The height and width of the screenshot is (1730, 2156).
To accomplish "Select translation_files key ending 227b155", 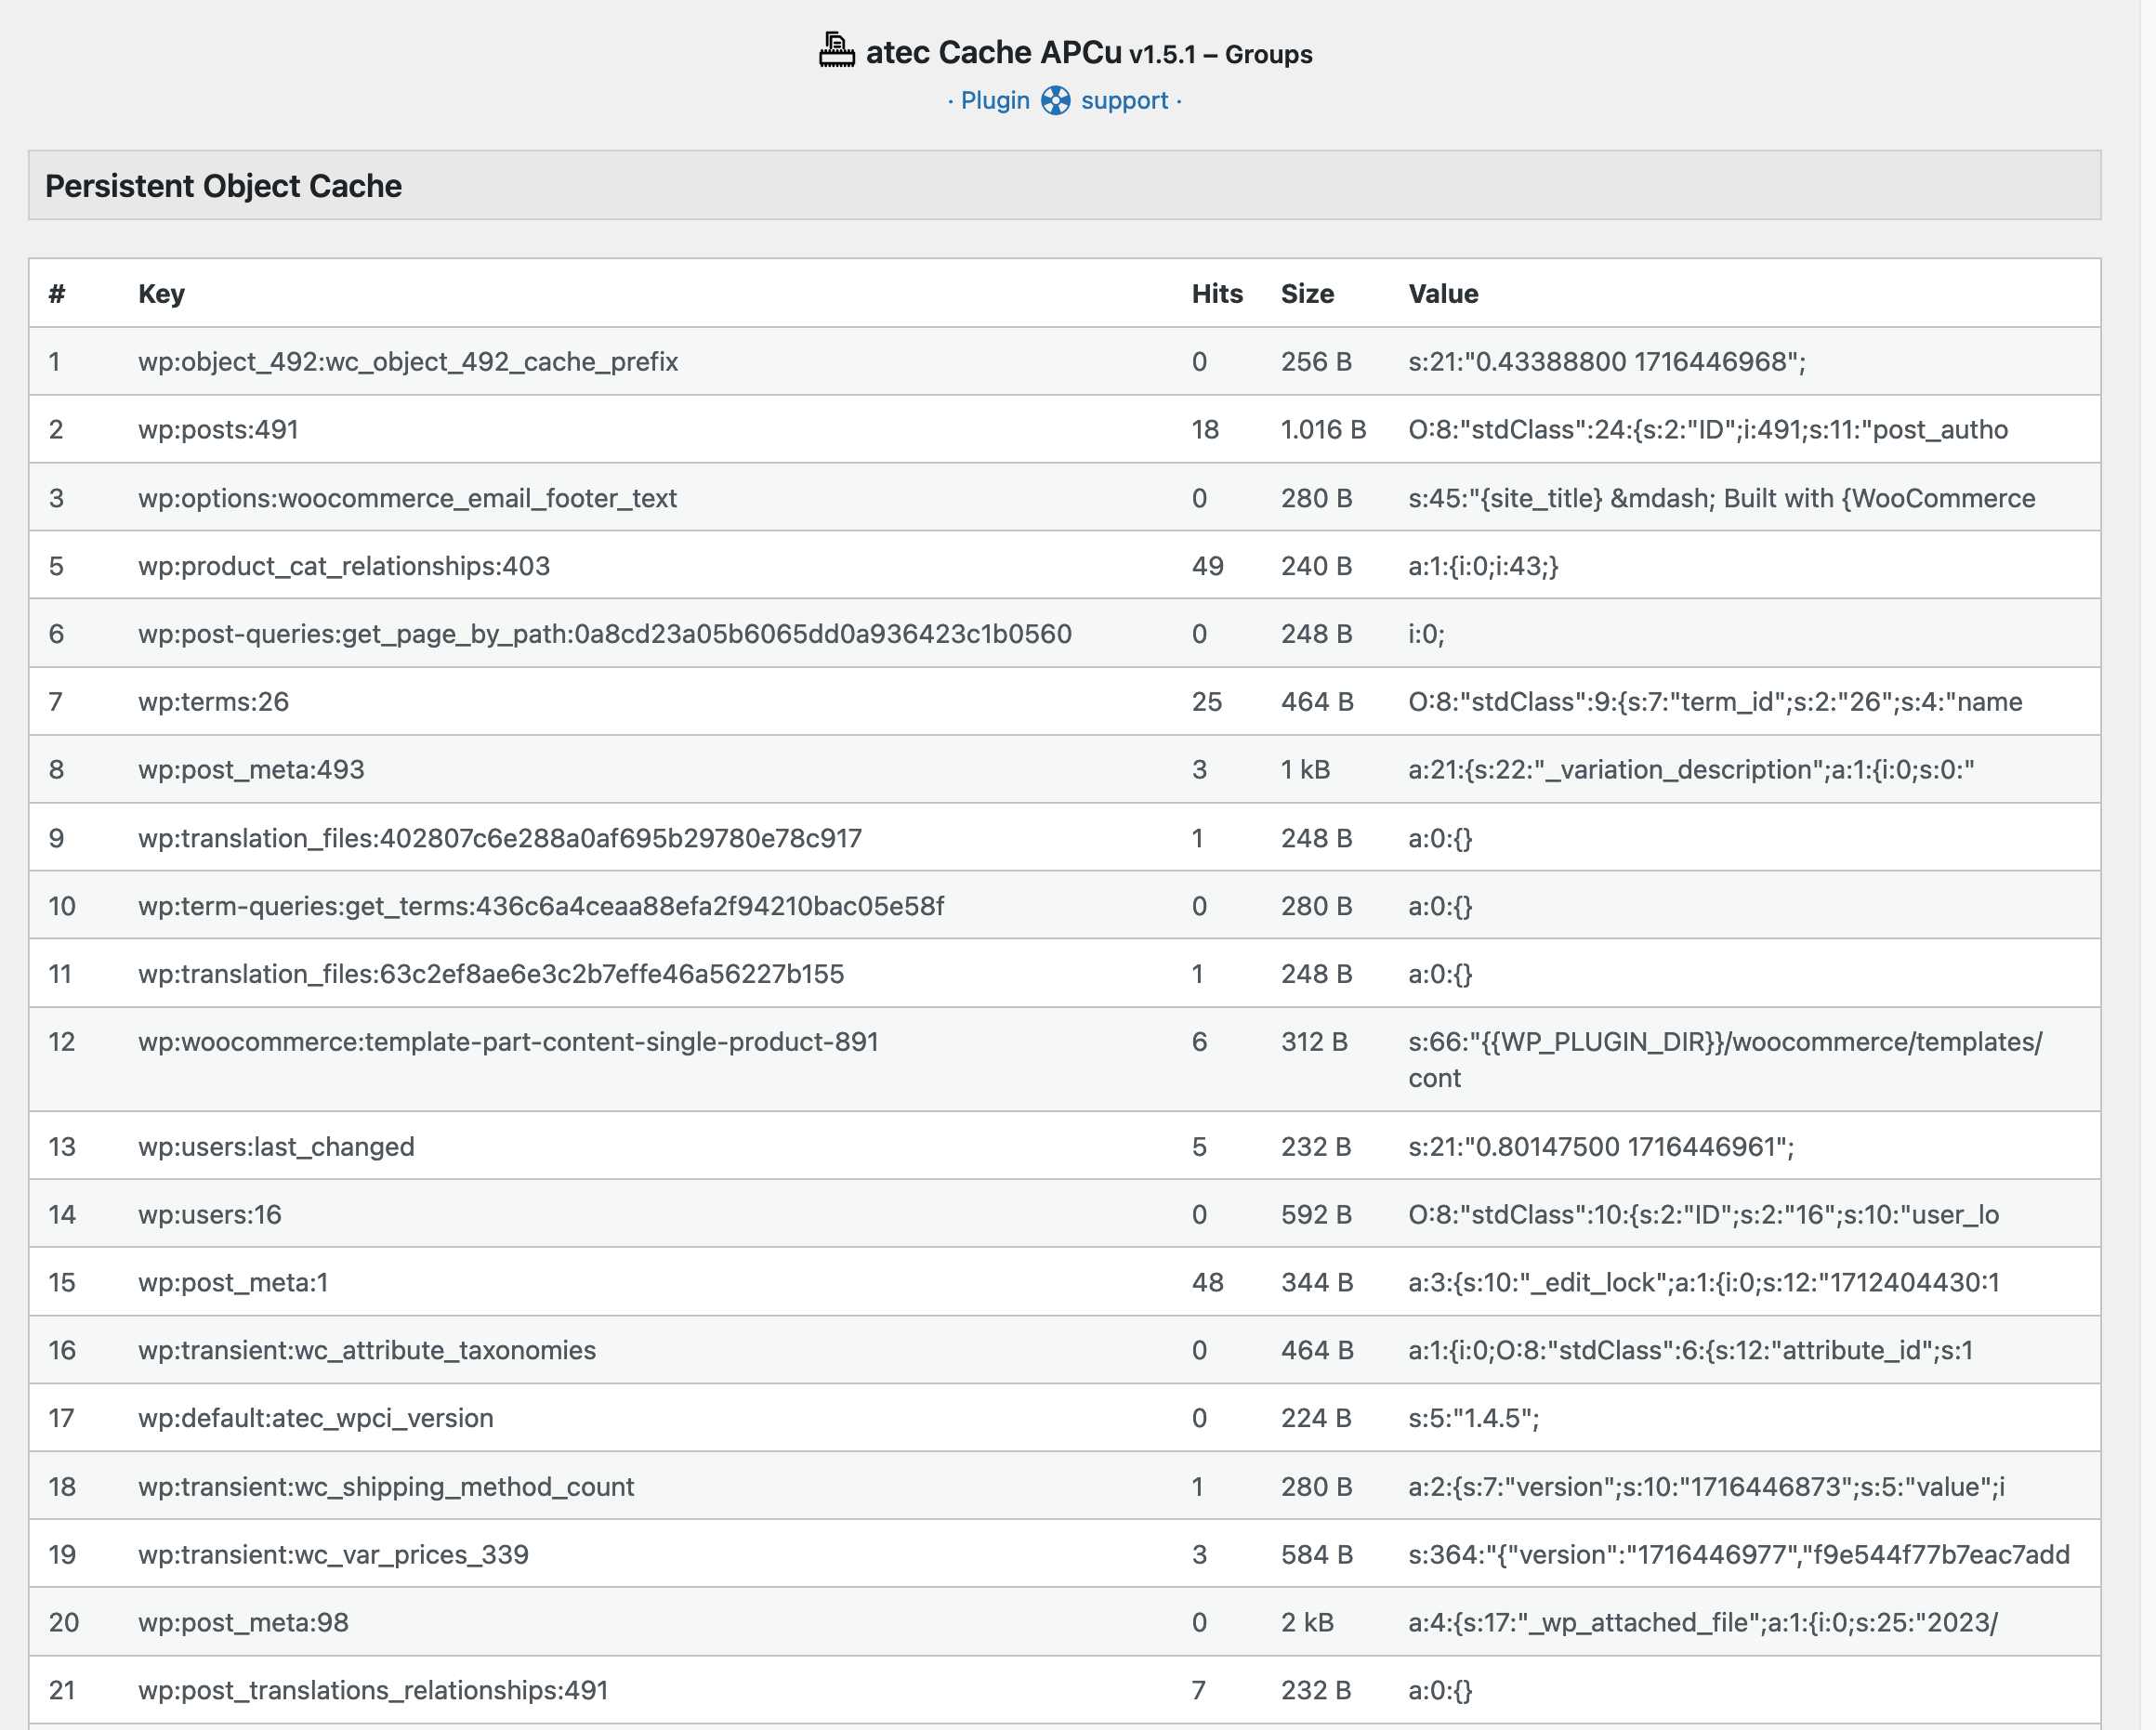I will click(x=491, y=974).
